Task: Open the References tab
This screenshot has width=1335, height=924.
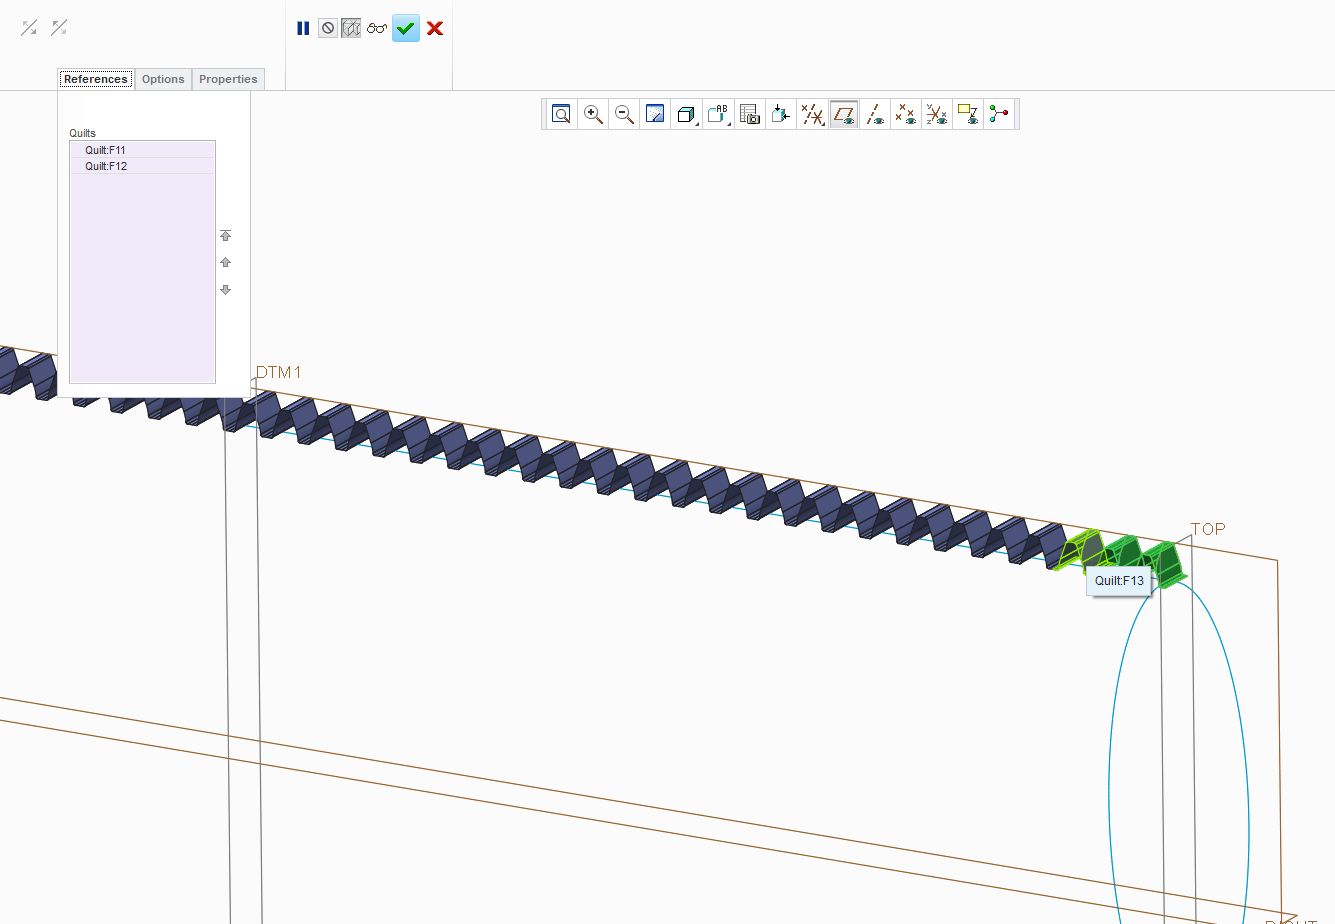Action: (x=96, y=79)
